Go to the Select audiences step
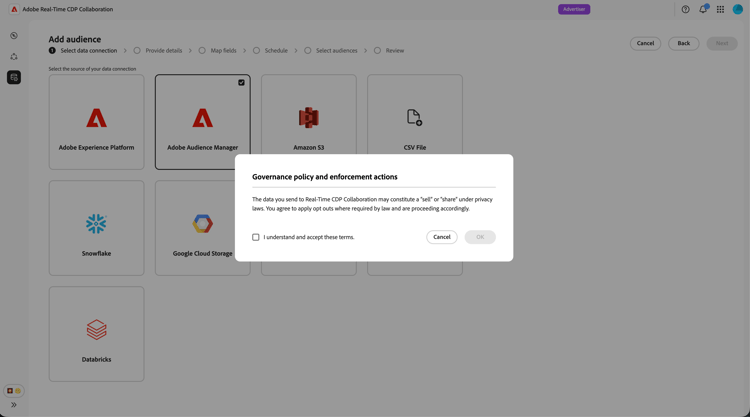 [x=331, y=51]
